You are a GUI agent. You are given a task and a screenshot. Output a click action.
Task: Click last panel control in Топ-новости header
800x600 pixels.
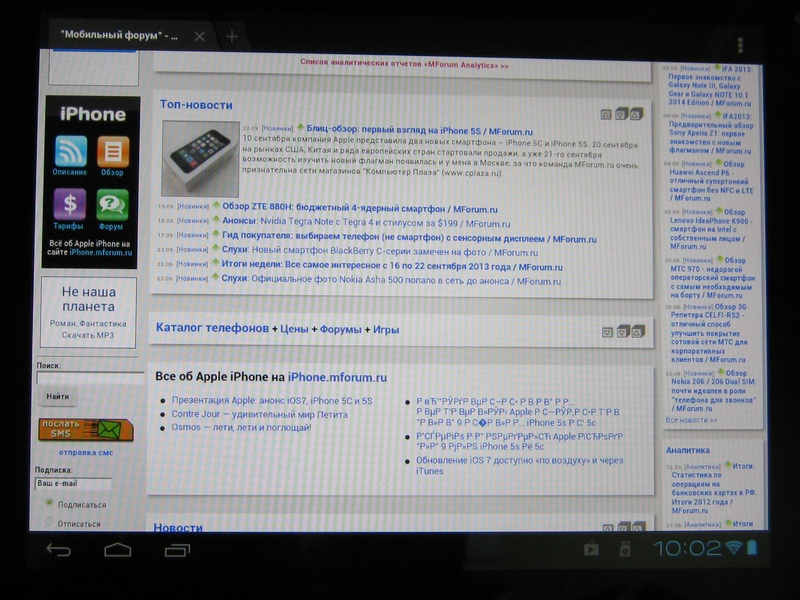pyautogui.click(x=636, y=114)
